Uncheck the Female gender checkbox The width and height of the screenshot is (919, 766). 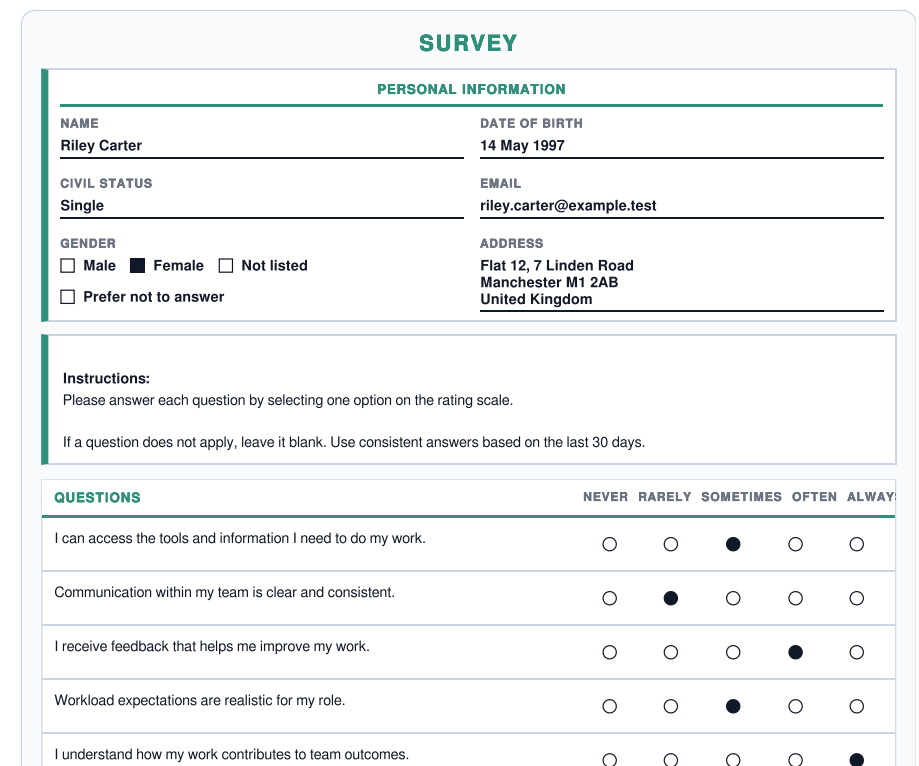[138, 266]
